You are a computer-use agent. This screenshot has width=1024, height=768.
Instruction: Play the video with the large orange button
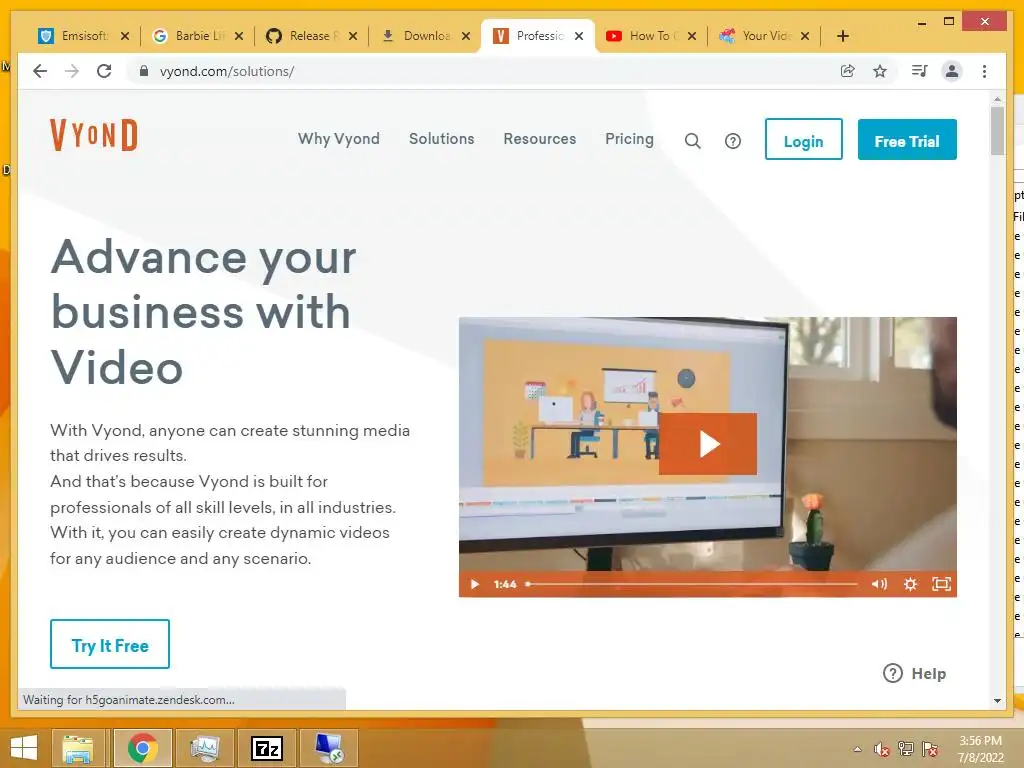click(x=708, y=444)
